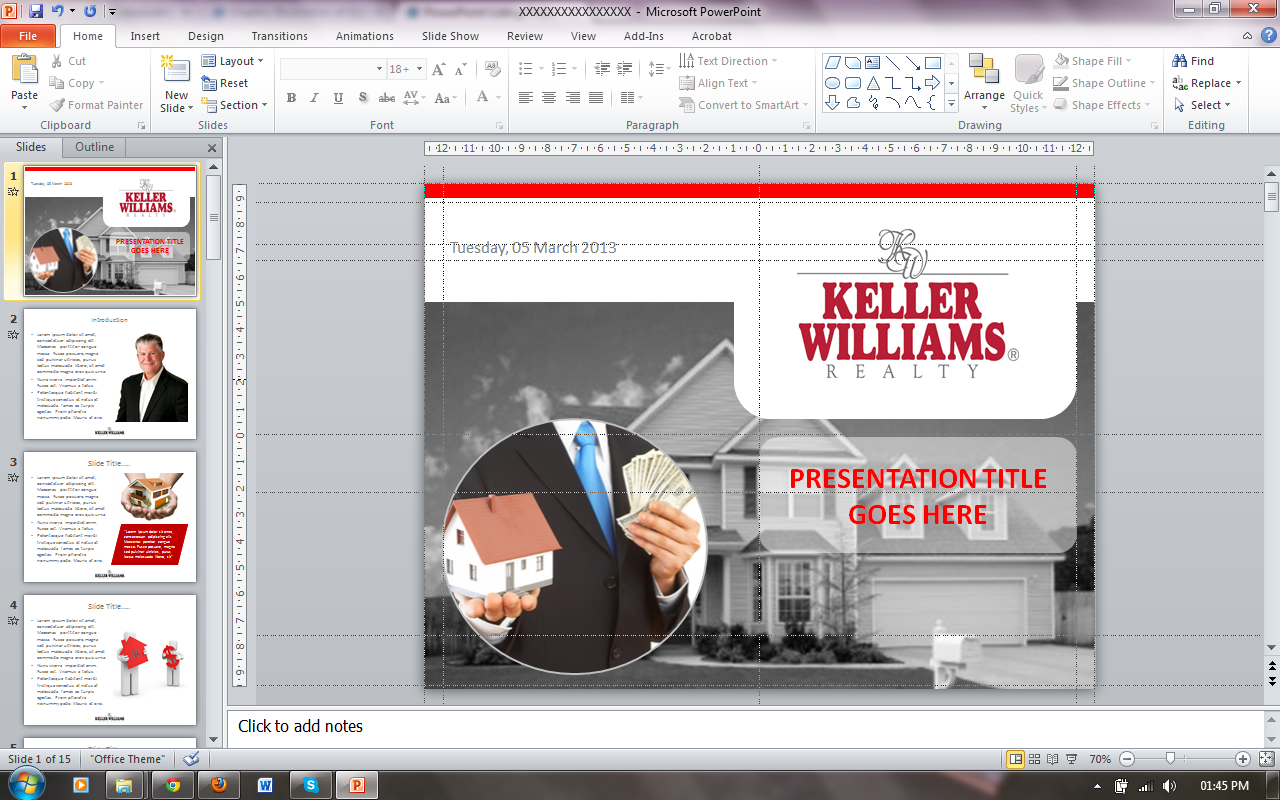The height and width of the screenshot is (800, 1280).
Task: Open the Layout dropdown
Action: [x=233, y=61]
